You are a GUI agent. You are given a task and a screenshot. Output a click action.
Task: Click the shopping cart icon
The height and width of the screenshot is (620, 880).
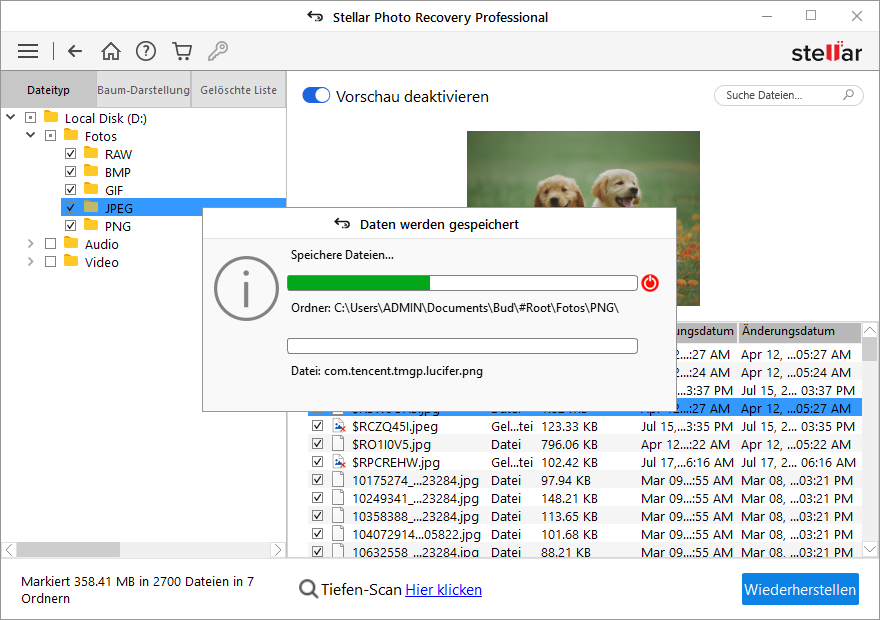(x=181, y=51)
